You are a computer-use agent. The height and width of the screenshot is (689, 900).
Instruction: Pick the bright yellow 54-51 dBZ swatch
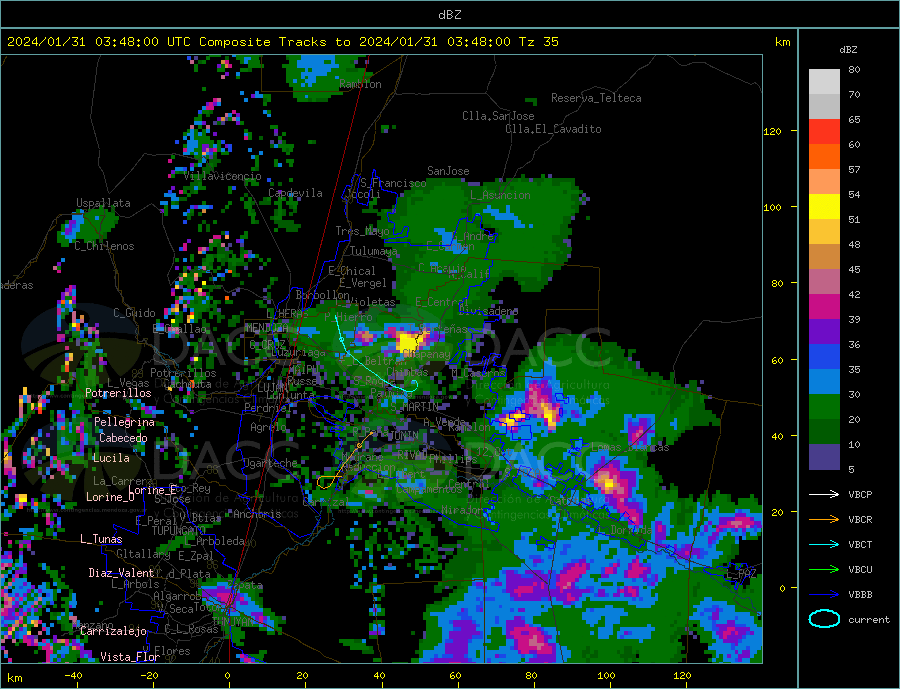pyautogui.click(x=824, y=207)
